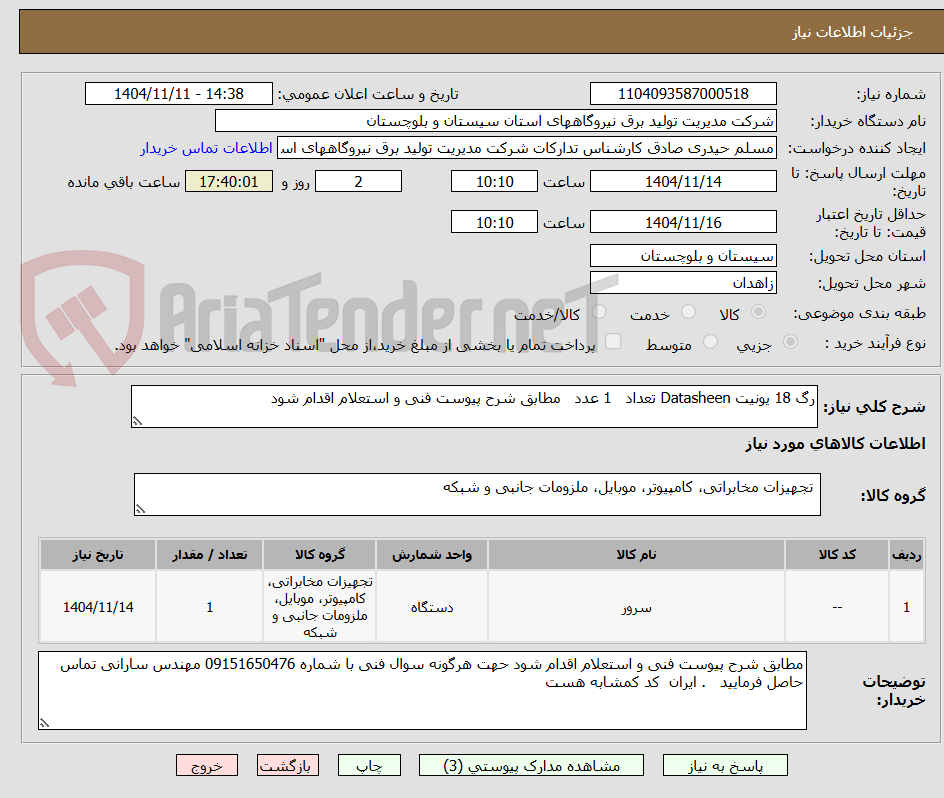Select the متوسط purchase type radio
944x798 pixels.
click(x=710, y=342)
